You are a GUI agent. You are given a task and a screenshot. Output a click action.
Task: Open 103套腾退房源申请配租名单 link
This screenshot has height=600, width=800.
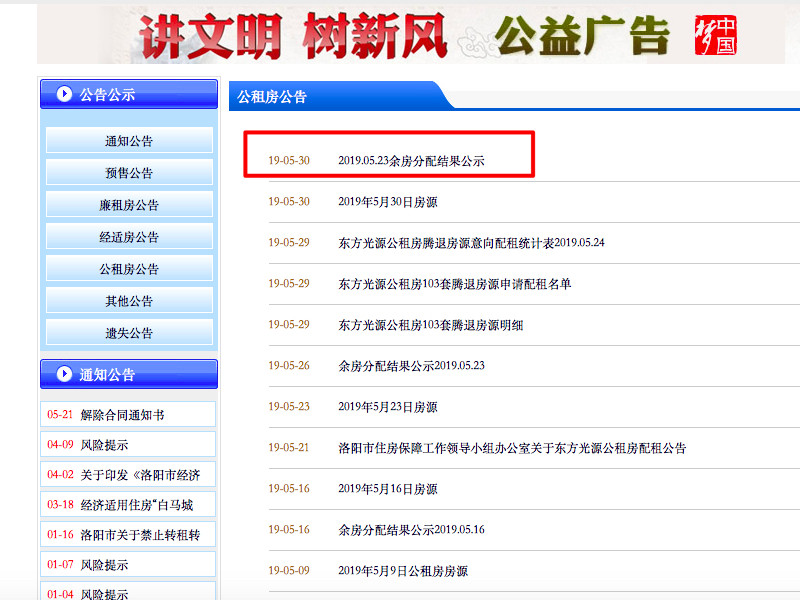click(x=455, y=283)
